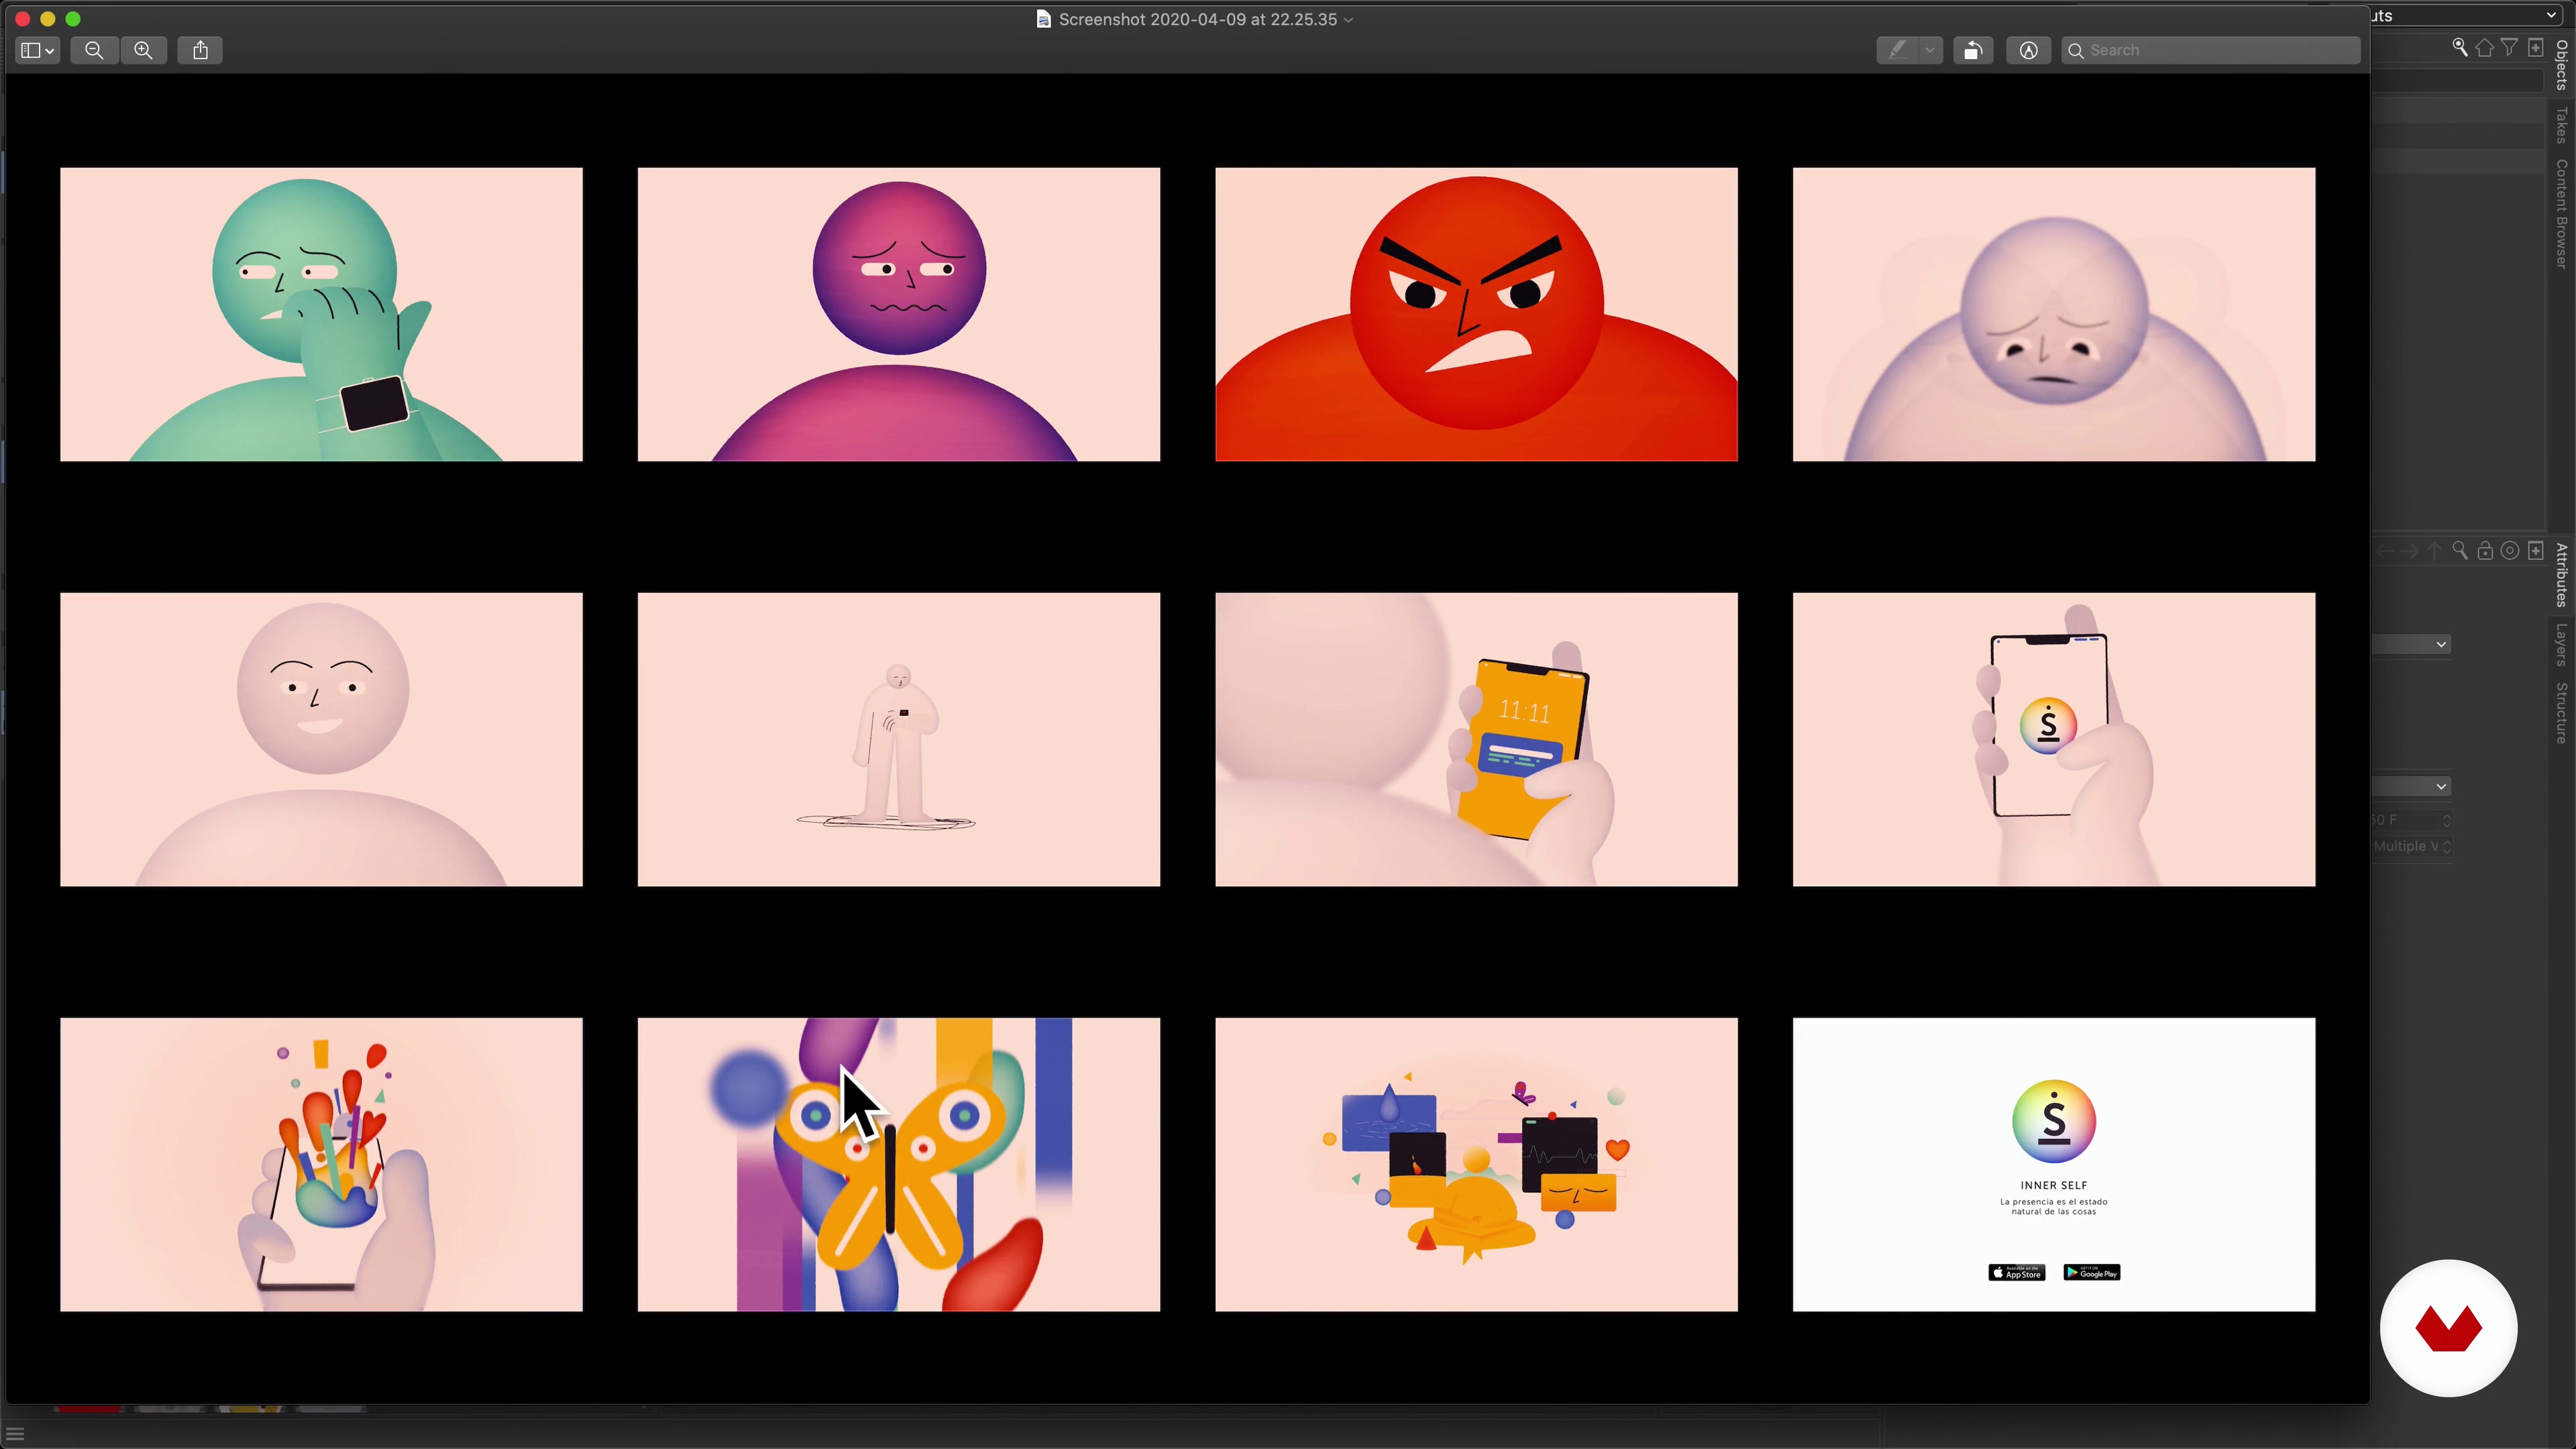This screenshot has height=1449, width=2576.
Task: Click the up arrow in Attributes manager
Action: pyautogui.click(x=2435, y=551)
